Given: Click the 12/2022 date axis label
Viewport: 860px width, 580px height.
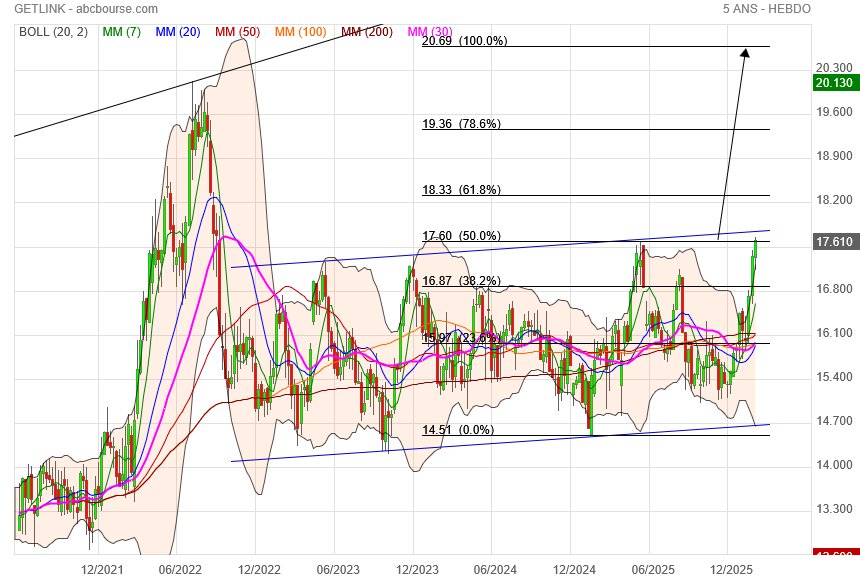Looking at the screenshot, I should click(x=259, y=570).
